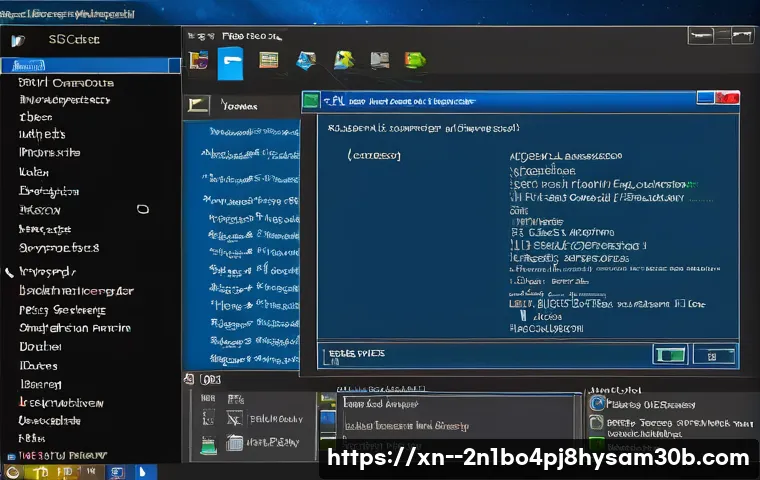Viewport: 760px width, 480px height.
Task: Click the toolbar icon with yellow arrow
Action: (344, 60)
